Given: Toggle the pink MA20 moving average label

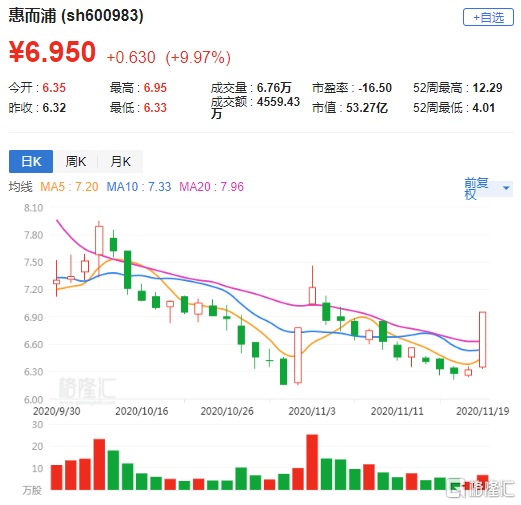Looking at the screenshot, I should tap(212, 187).
